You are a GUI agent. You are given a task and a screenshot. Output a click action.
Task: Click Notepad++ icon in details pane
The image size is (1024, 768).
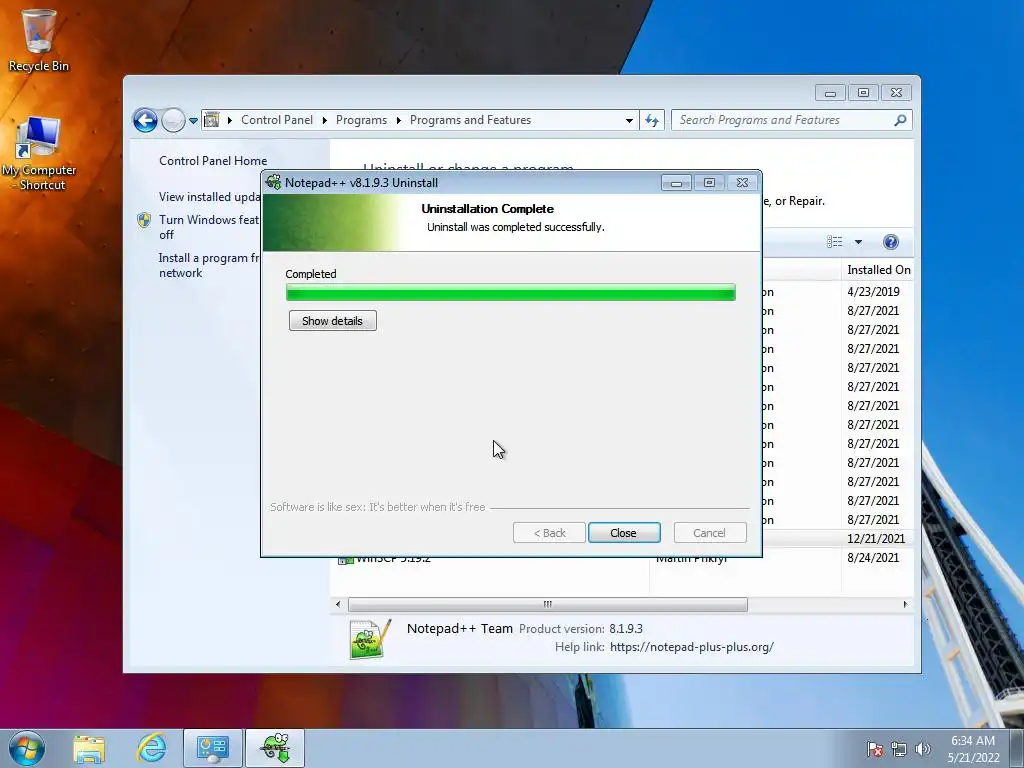(370, 639)
